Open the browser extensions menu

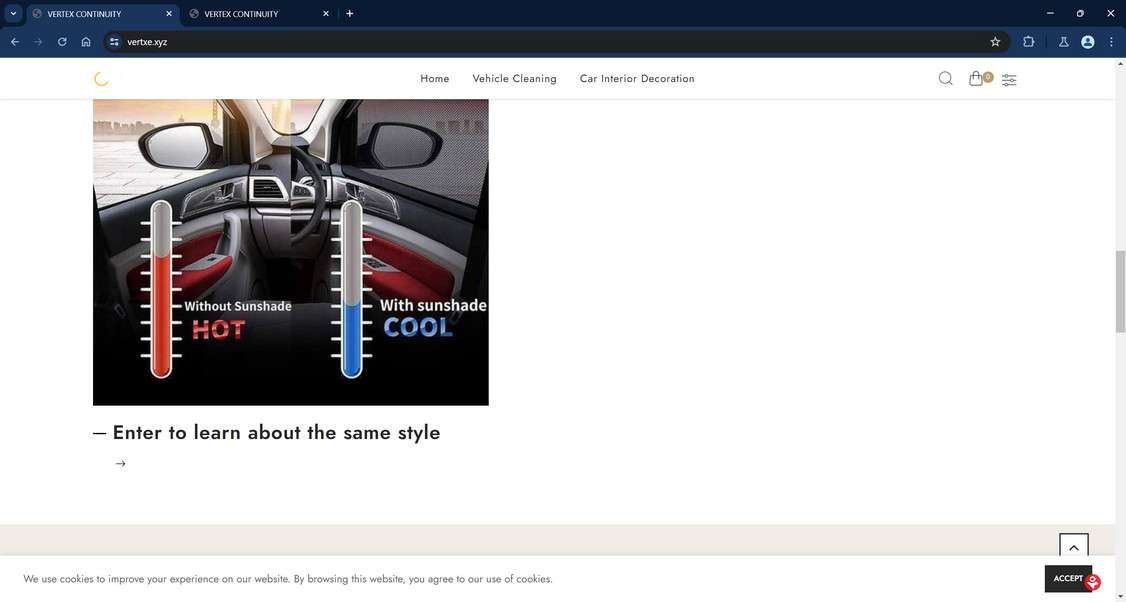(1028, 42)
